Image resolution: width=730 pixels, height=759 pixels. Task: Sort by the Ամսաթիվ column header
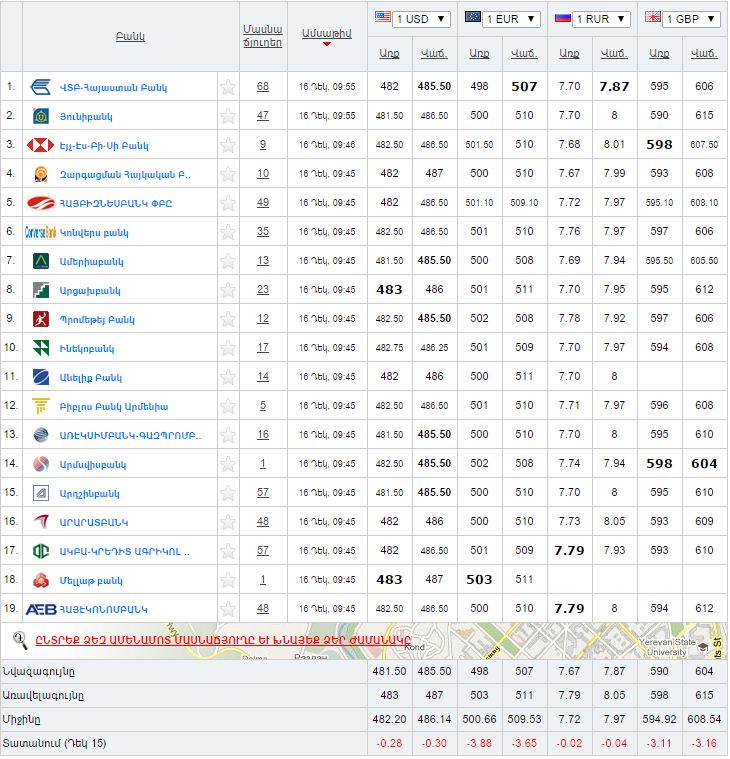tap(326, 33)
